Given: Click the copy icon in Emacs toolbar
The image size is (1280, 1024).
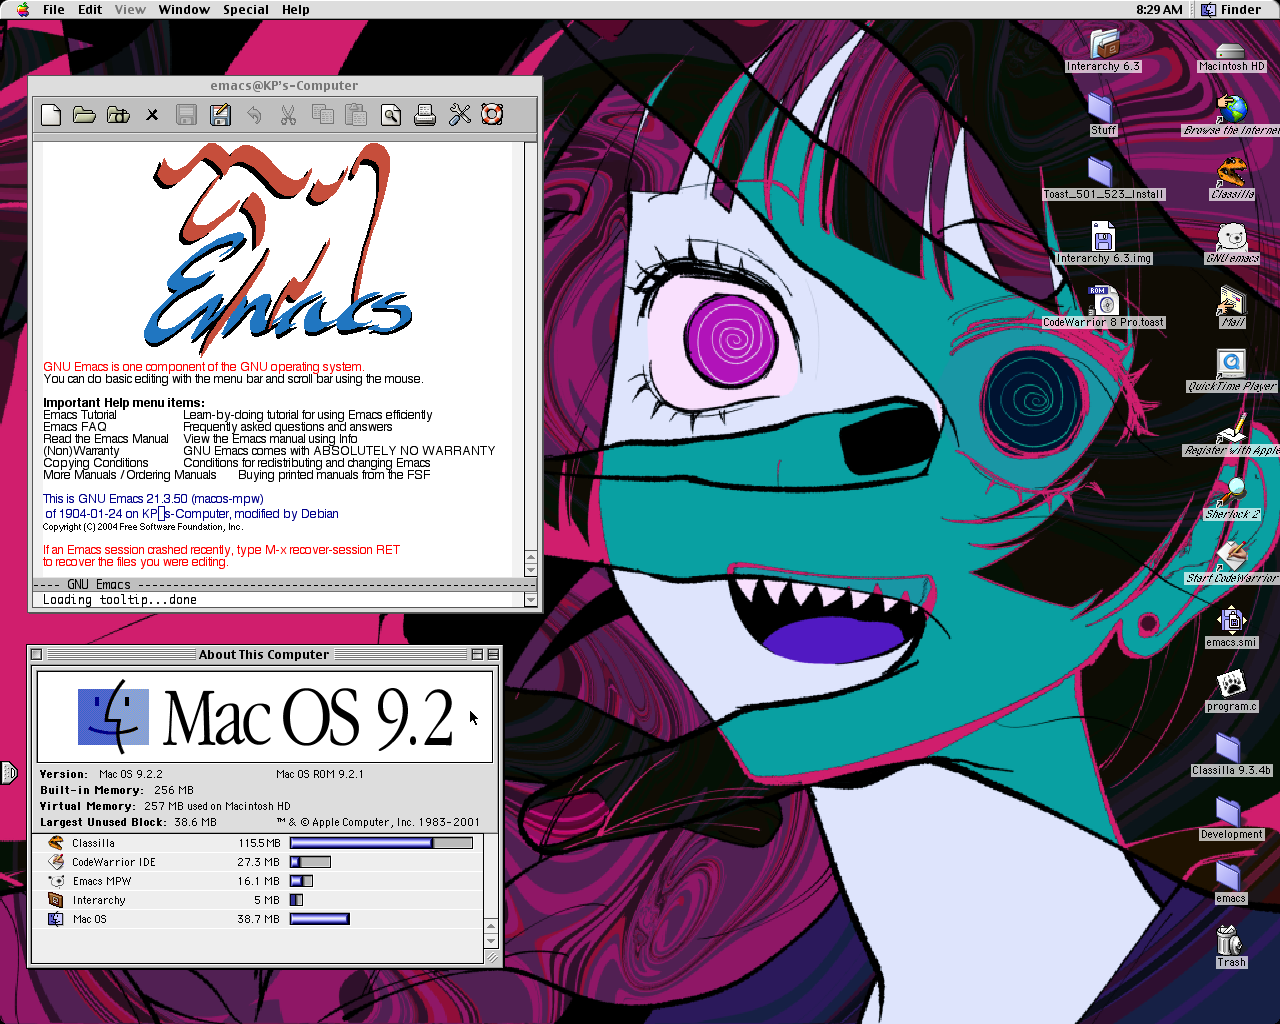Looking at the screenshot, I should [322, 115].
